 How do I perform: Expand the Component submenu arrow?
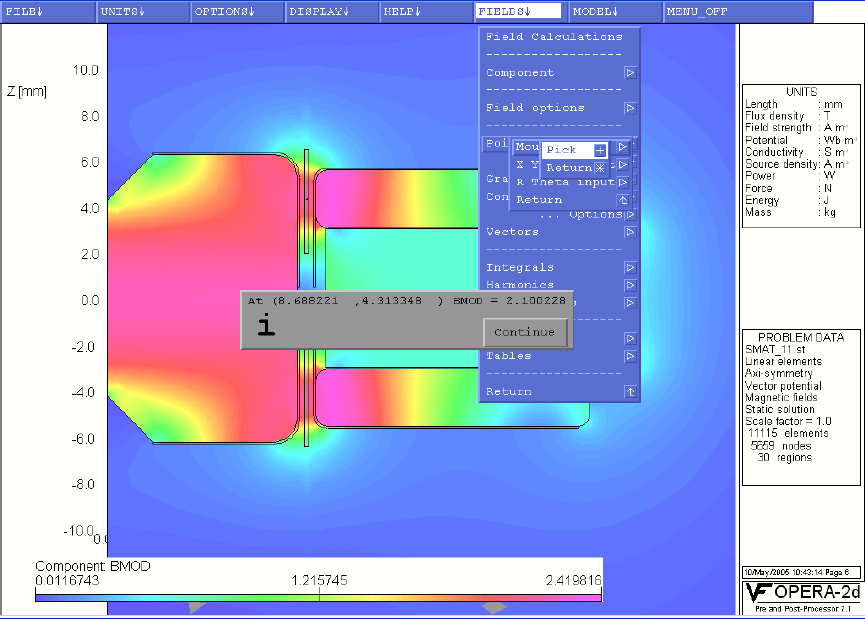630,73
